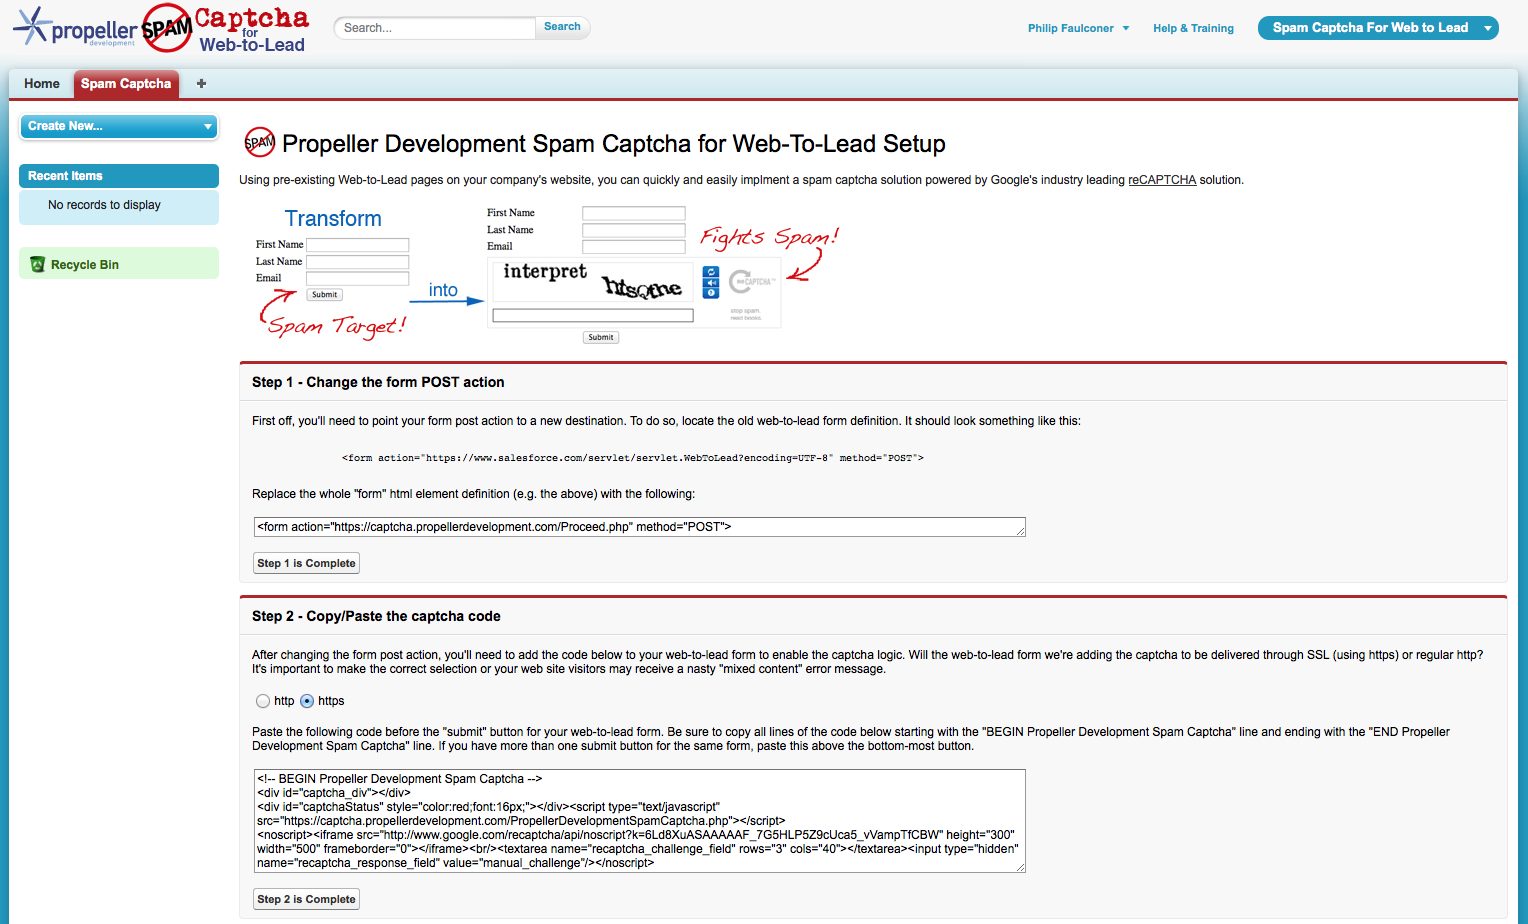Click the Step 2 - Copy/Paste the captcha code heading
Viewport: 1528px width, 924px height.
coord(376,616)
